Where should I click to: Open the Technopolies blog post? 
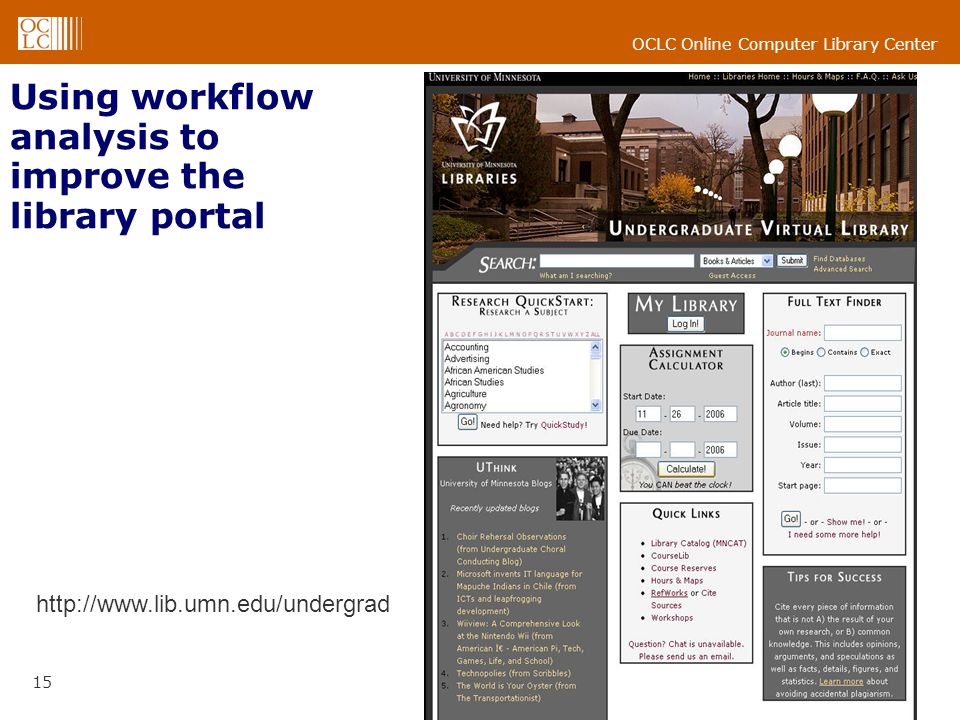[x=513, y=673]
